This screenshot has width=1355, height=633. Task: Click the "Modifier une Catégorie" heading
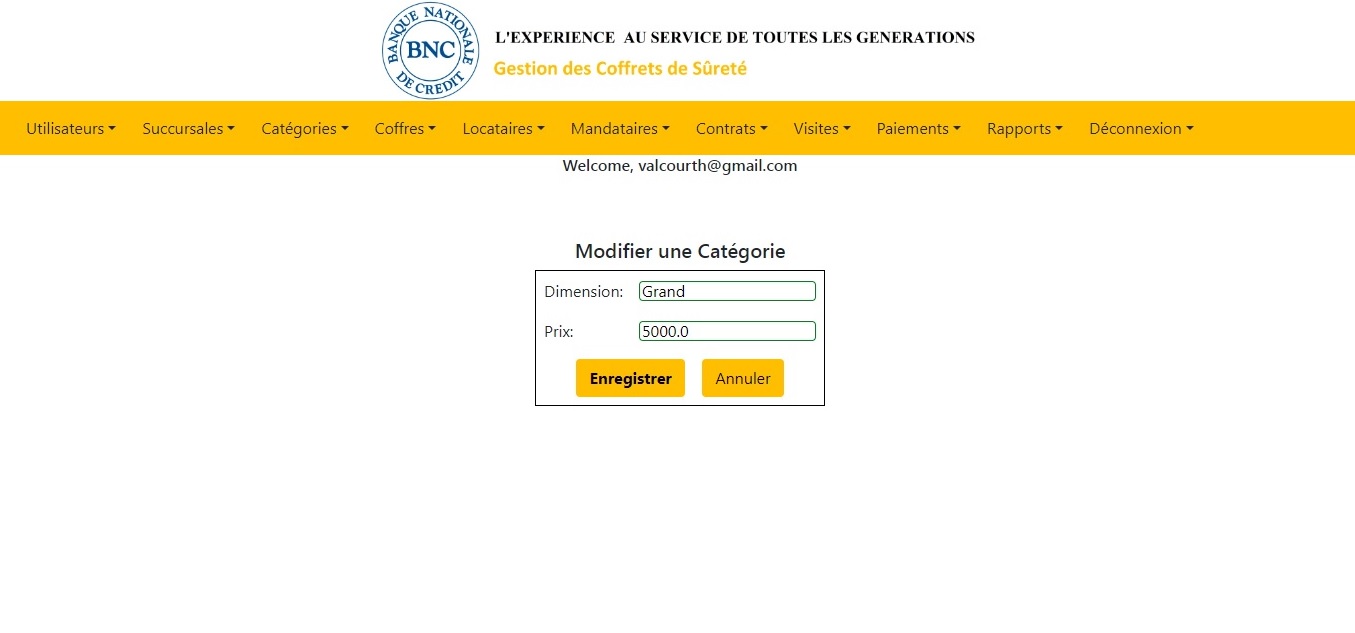point(680,251)
